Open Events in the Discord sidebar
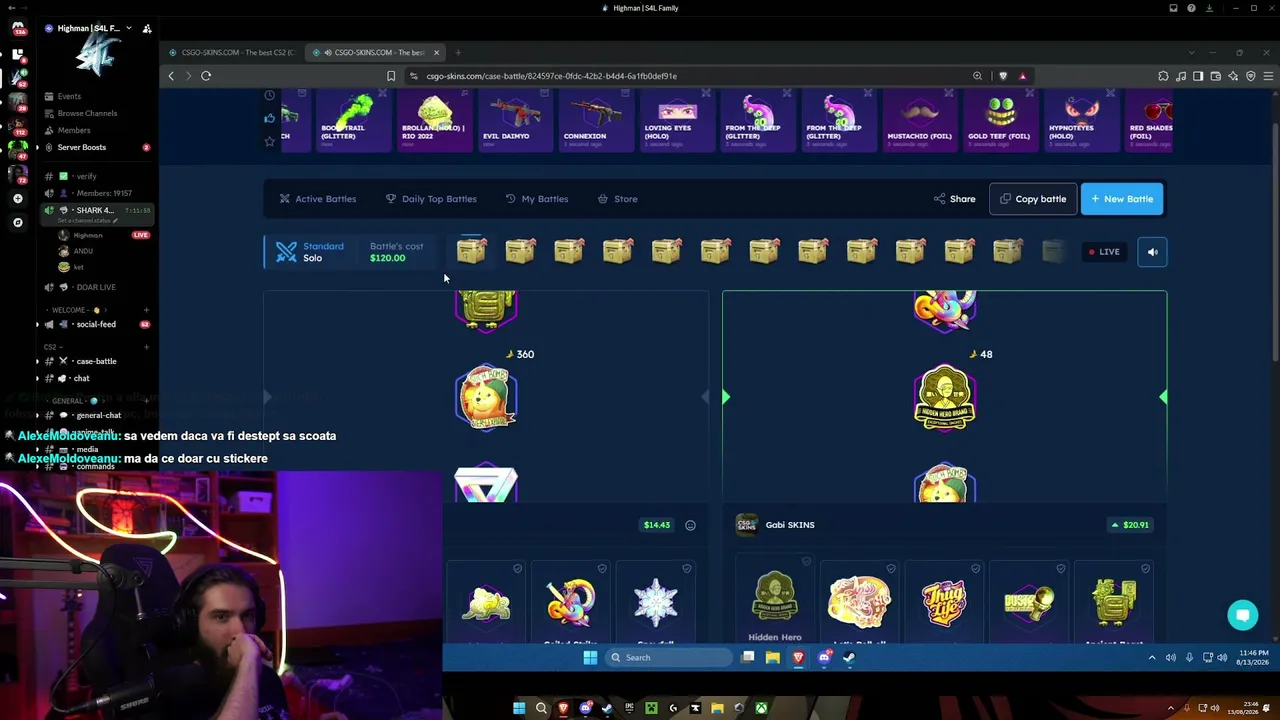Viewport: 1280px width, 720px height. tap(69, 96)
